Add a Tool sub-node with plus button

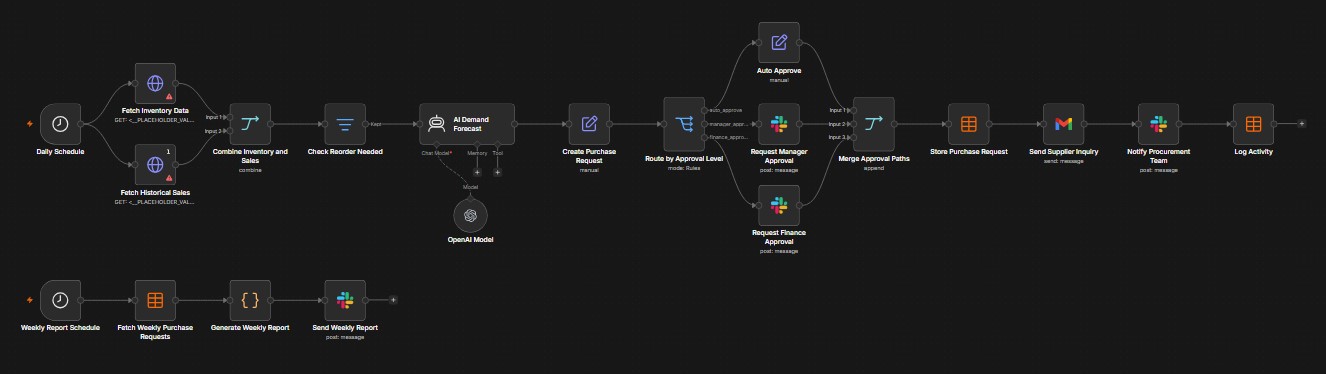point(497,172)
